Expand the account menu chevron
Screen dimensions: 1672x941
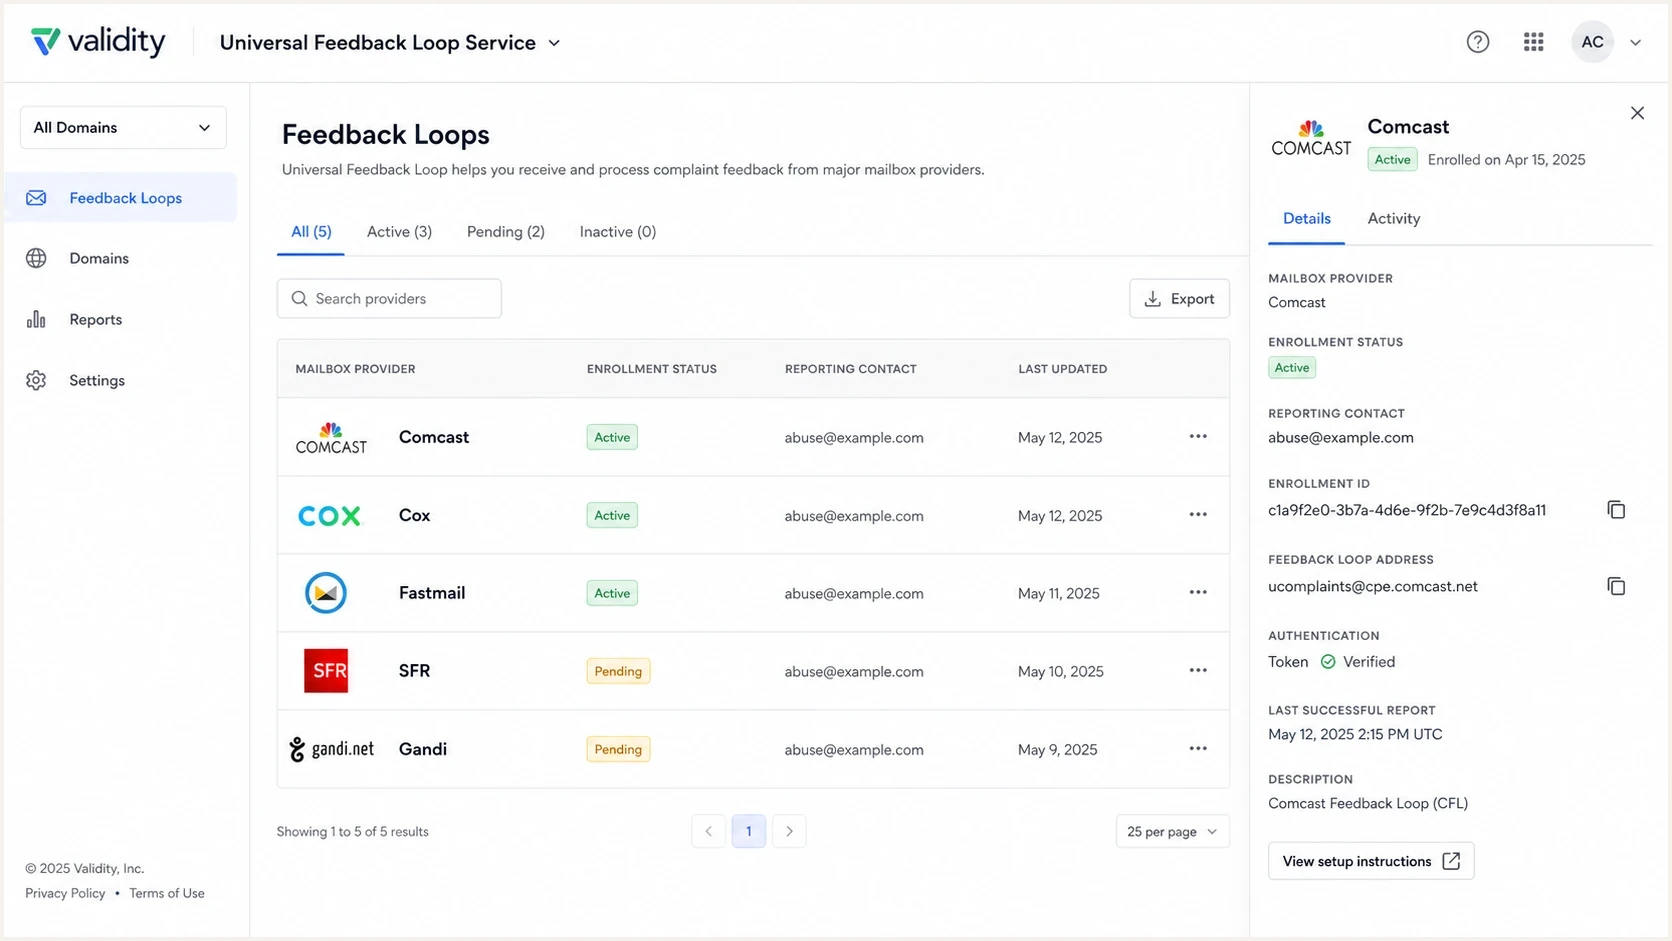(x=1635, y=43)
